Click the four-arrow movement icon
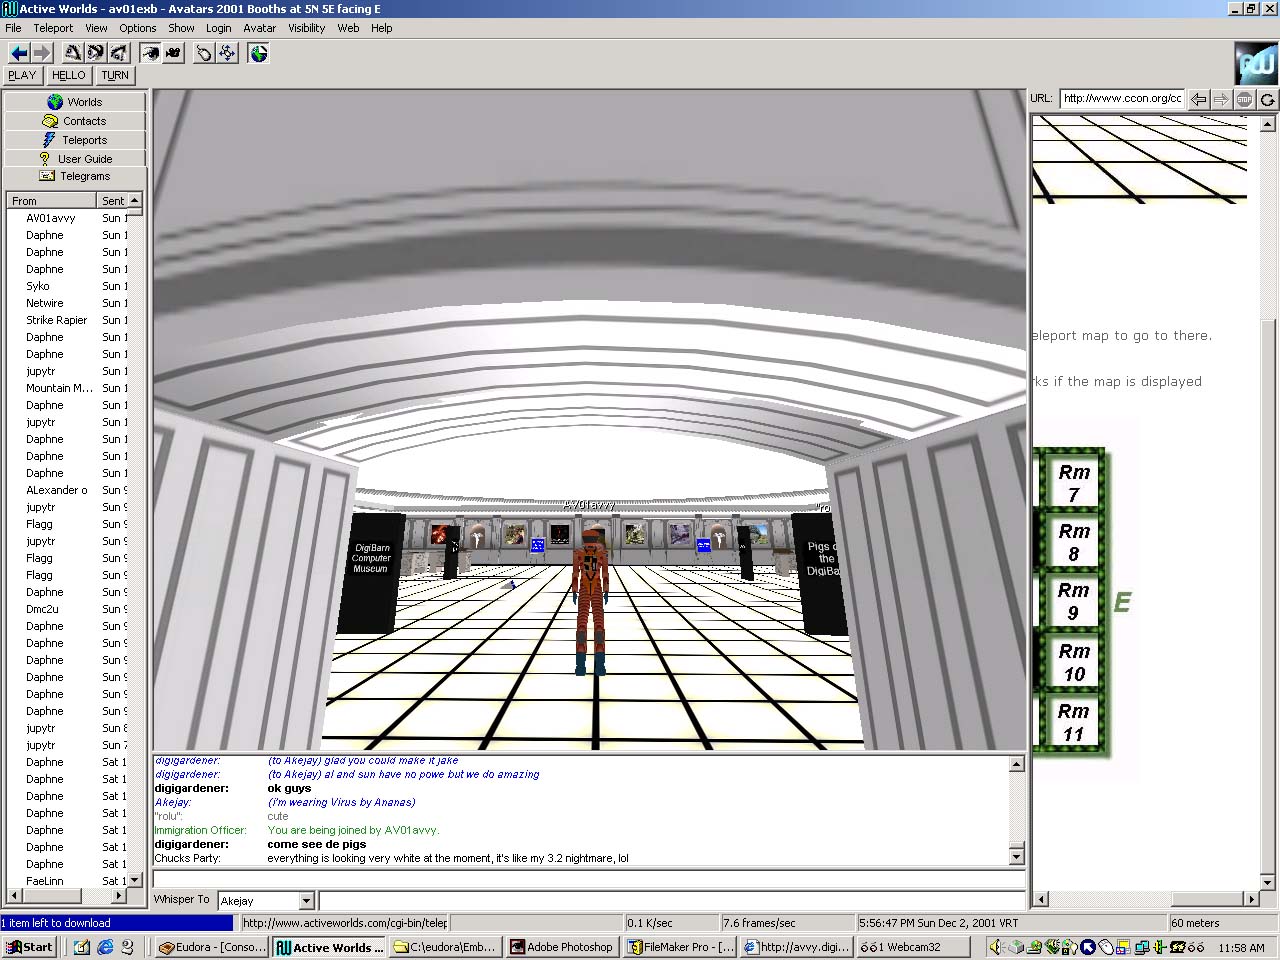 click(x=228, y=53)
